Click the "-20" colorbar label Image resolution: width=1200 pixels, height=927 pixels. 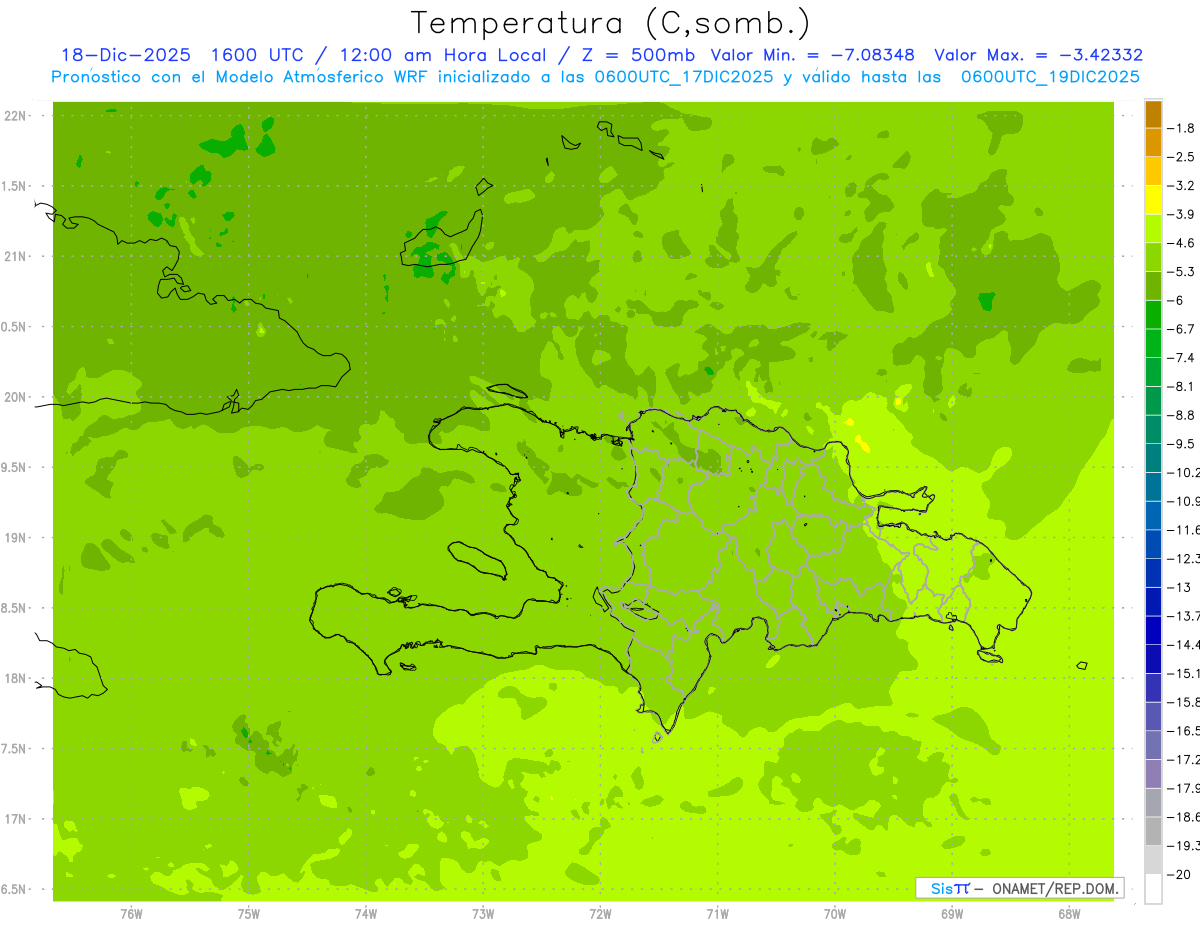point(1181,874)
